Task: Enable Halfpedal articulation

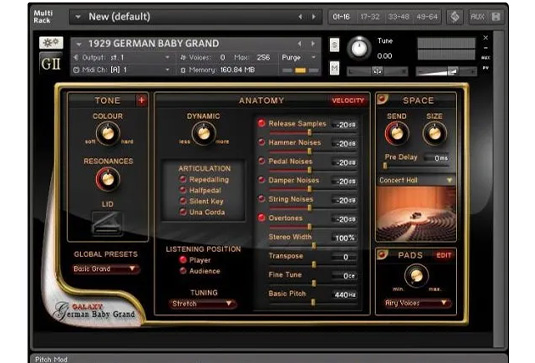Action: 183,190
